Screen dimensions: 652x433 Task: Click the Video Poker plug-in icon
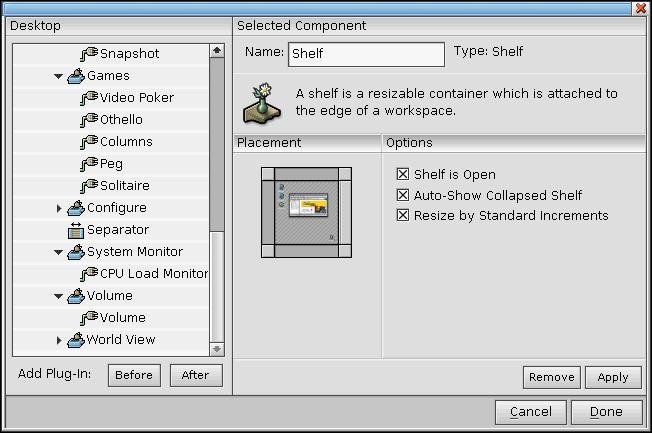[x=89, y=98]
